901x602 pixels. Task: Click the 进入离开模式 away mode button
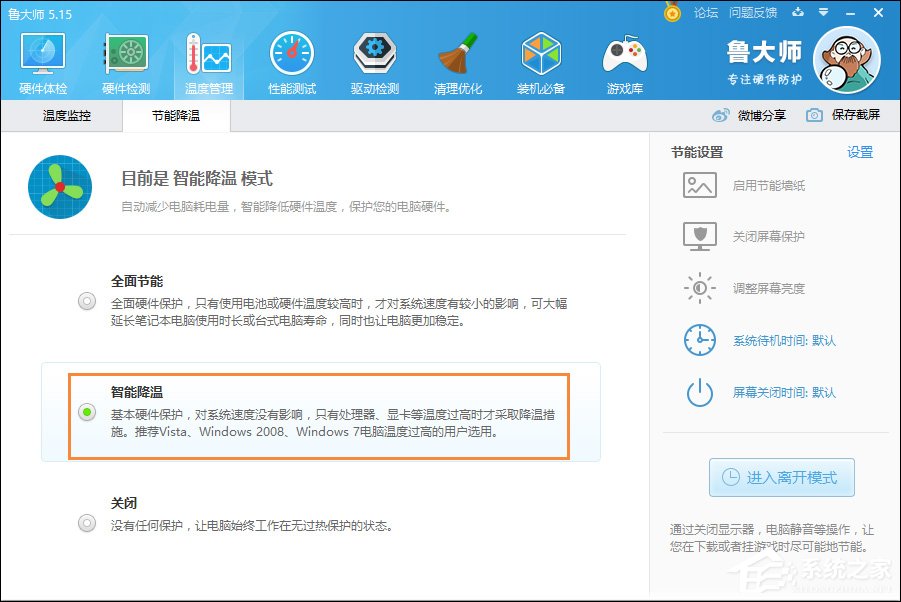(x=781, y=477)
